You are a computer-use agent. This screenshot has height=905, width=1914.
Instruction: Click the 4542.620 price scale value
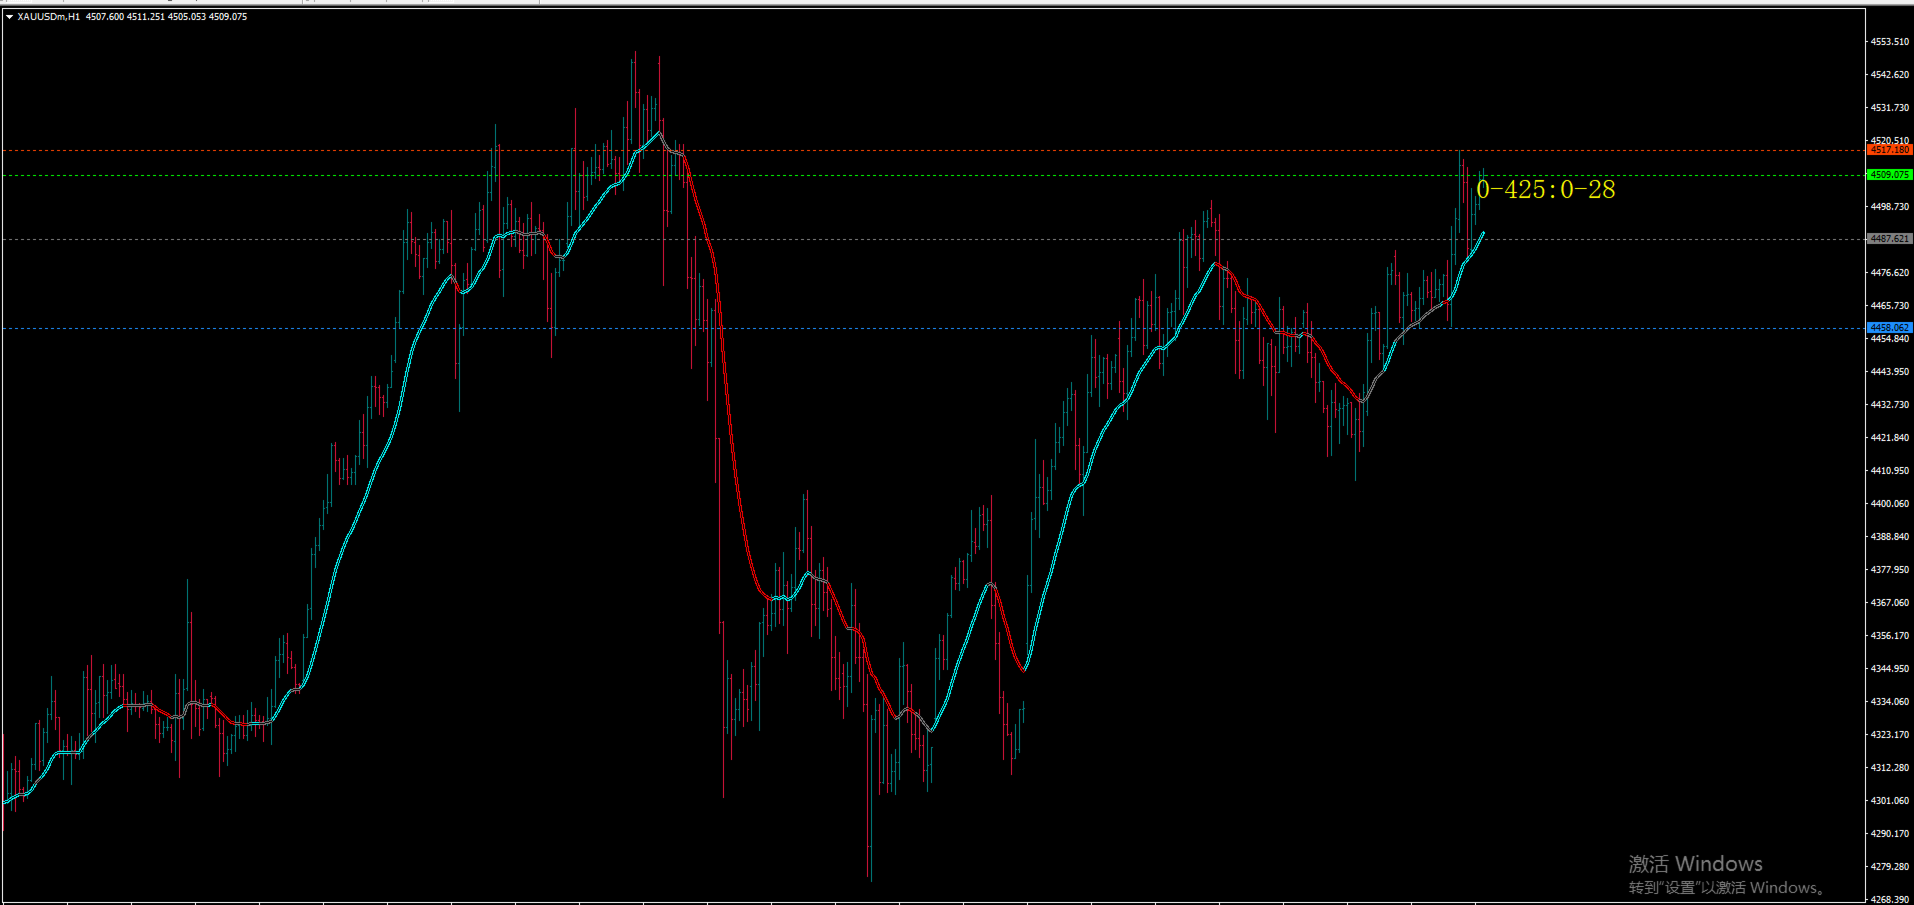point(1890,75)
